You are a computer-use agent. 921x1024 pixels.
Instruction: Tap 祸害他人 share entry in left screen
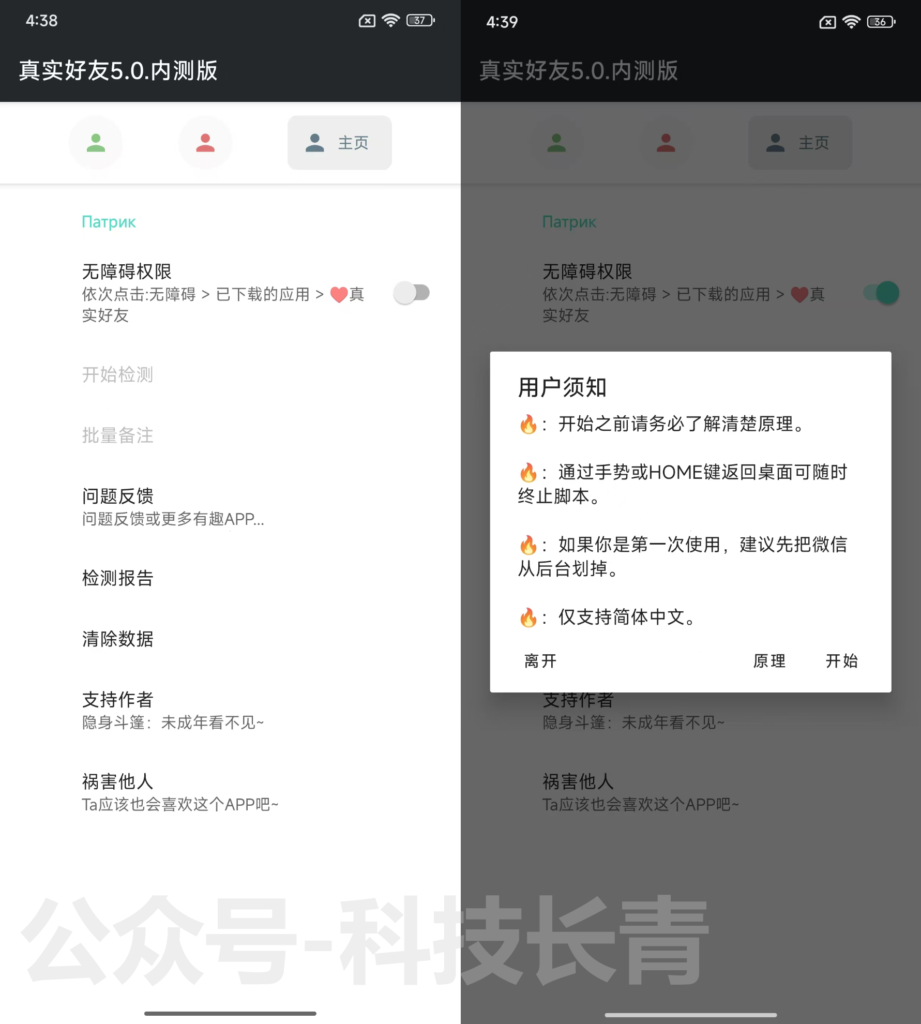coord(230,792)
